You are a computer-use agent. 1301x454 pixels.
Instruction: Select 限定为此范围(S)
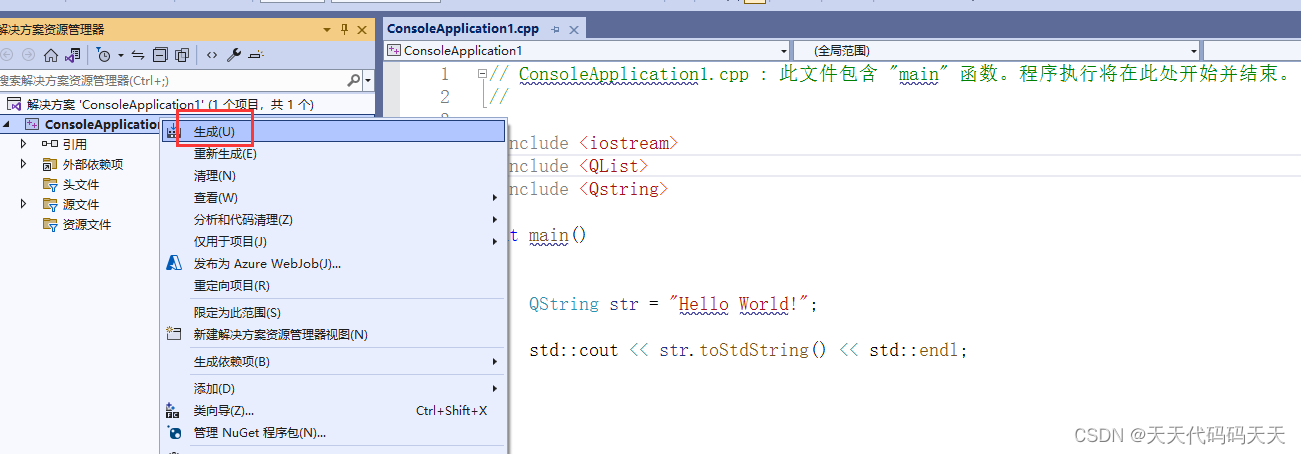click(333, 312)
